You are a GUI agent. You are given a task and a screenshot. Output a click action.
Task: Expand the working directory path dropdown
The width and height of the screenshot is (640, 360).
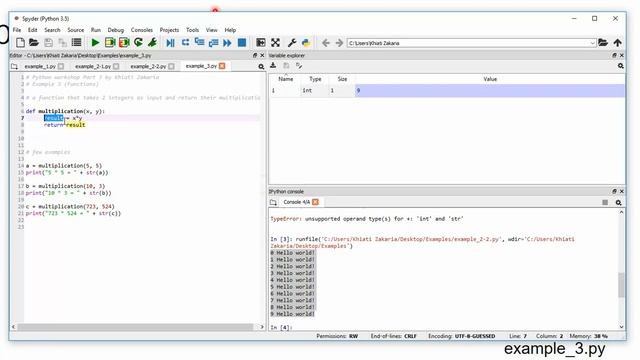point(592,43)
